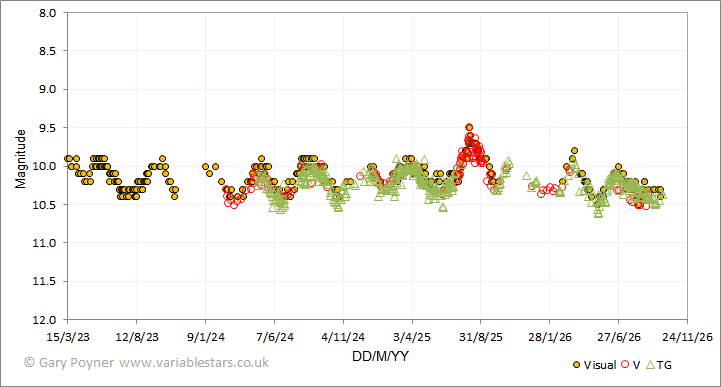Click the green TG legend triangle
This screenshot has height=387, width=721.
(650, 365)
